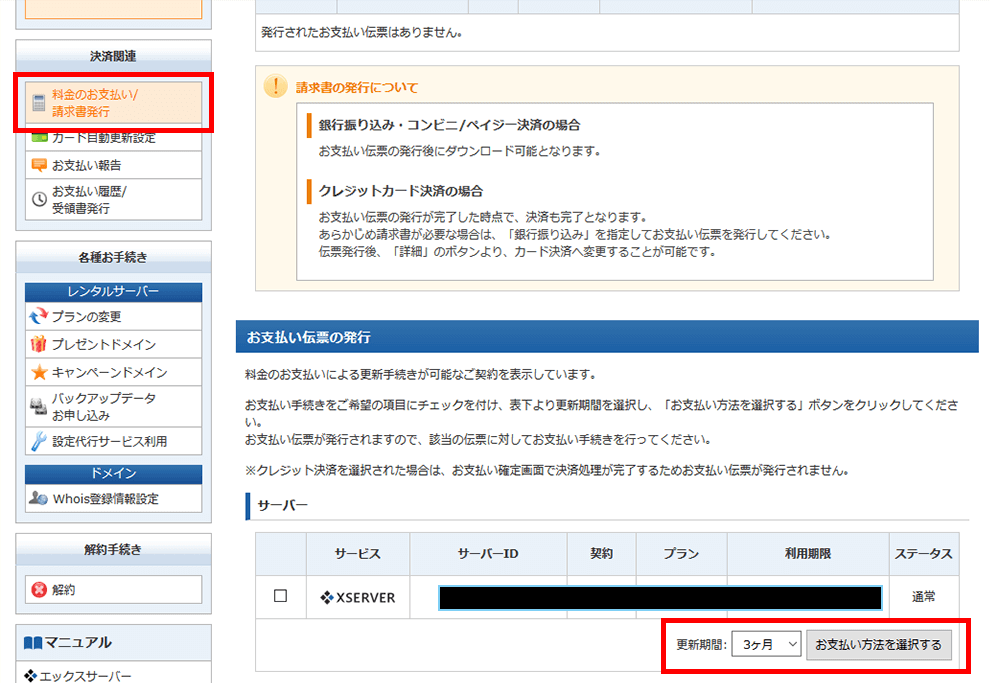Screen dimensions: 990x683
Task: Click the green card icon for カード自動更新設定
Action: (39, 137)
